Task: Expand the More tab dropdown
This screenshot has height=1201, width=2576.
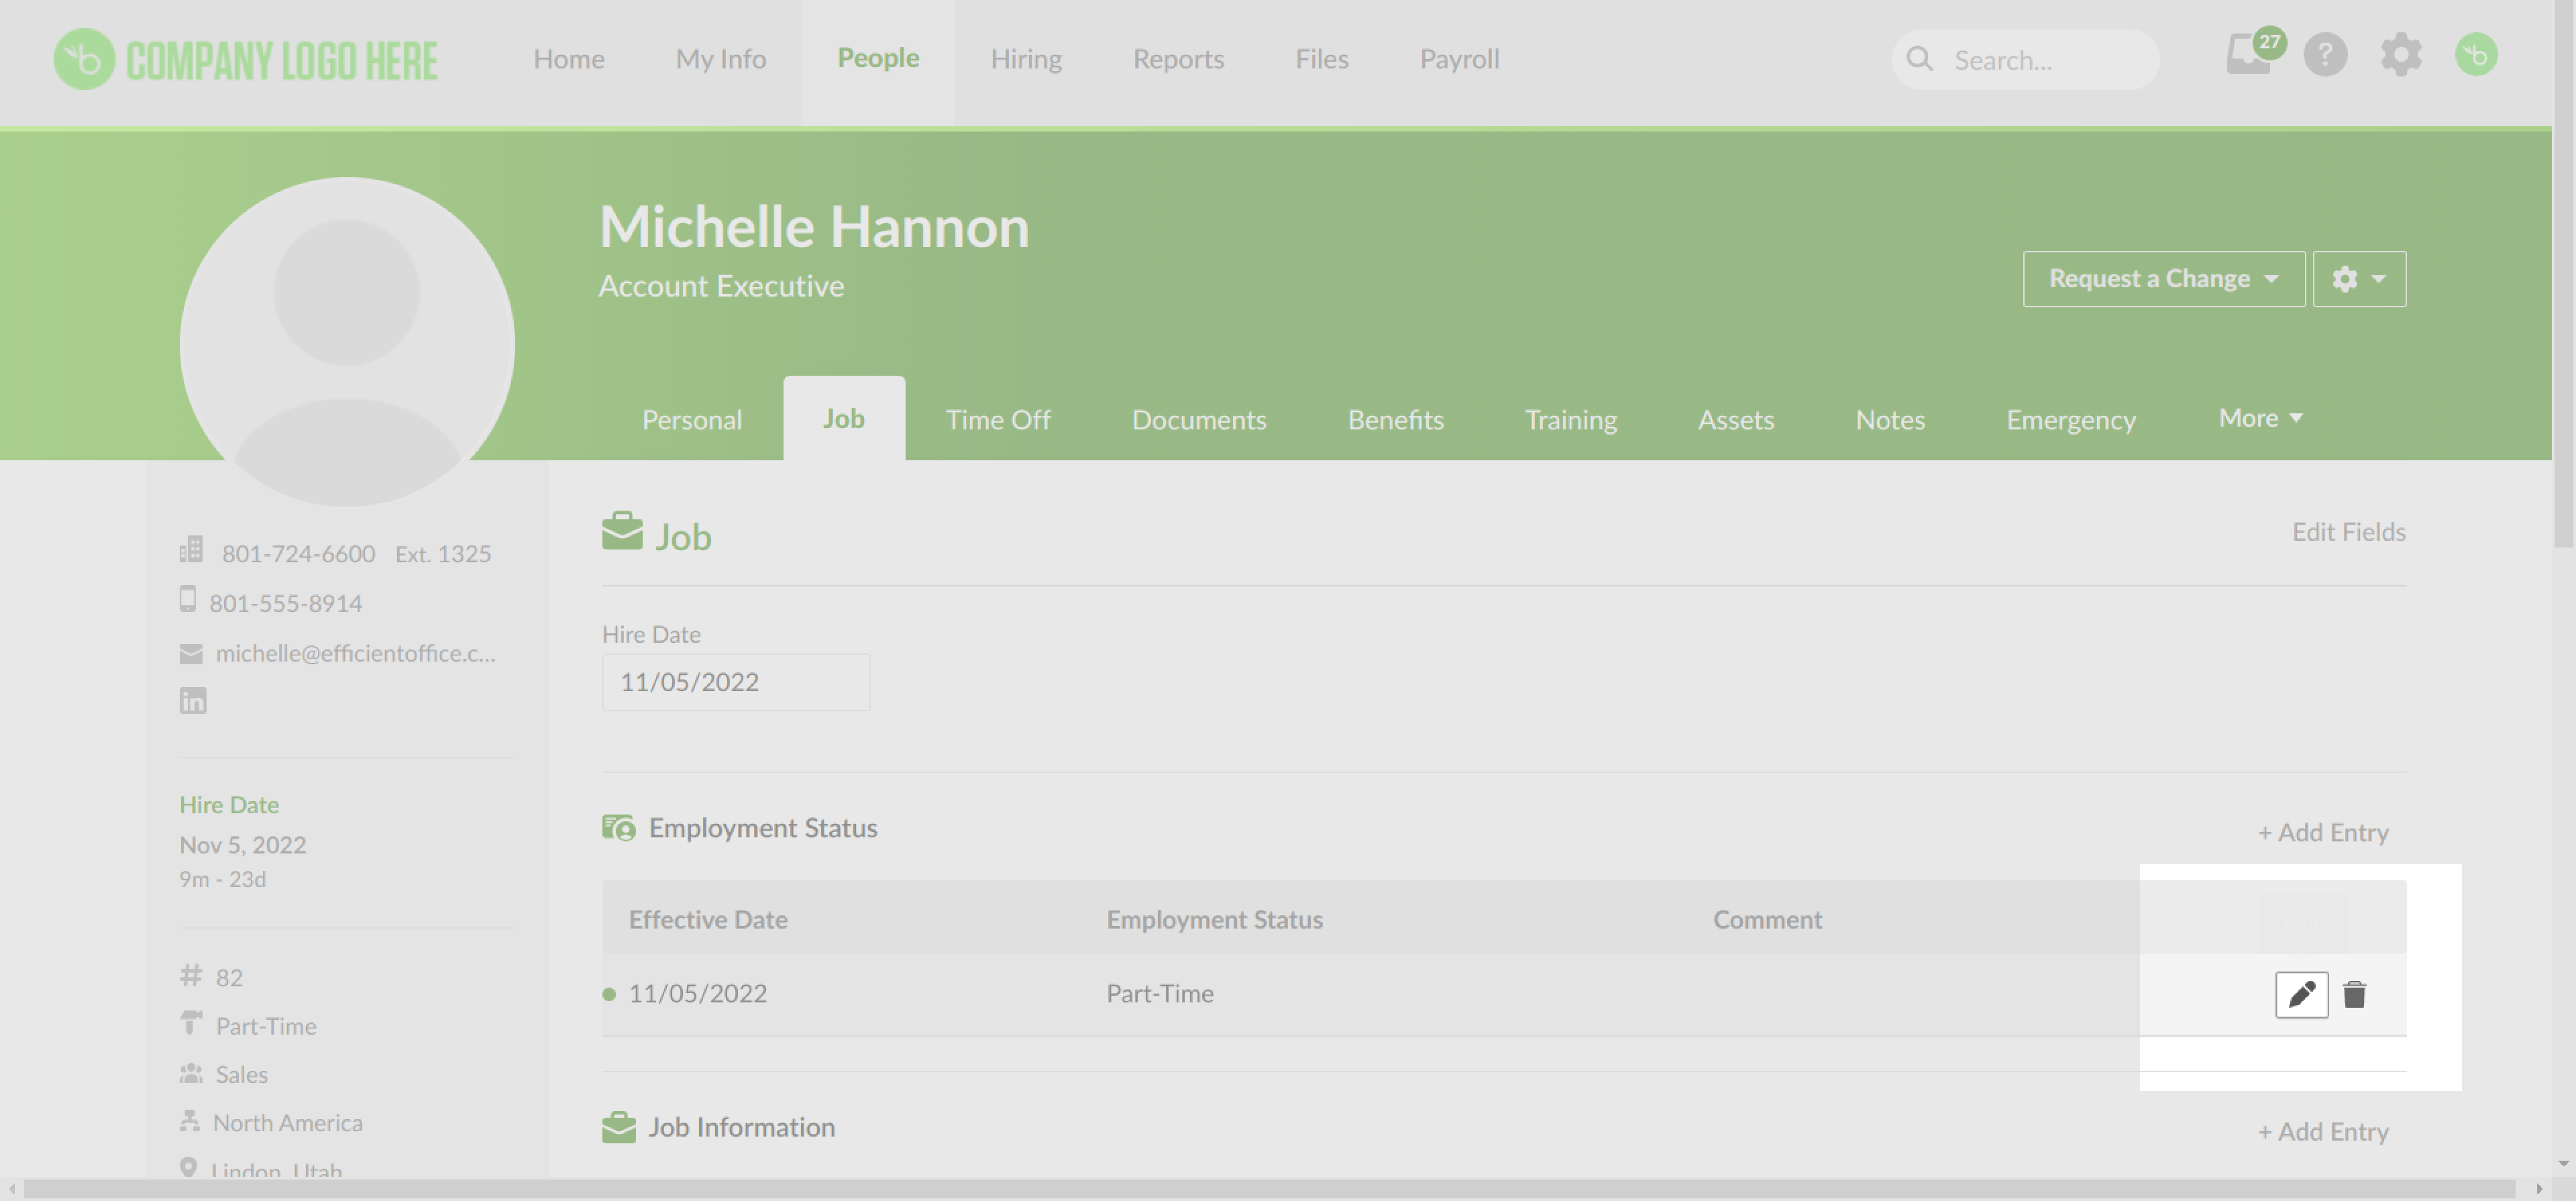Action: point(2259,418)
